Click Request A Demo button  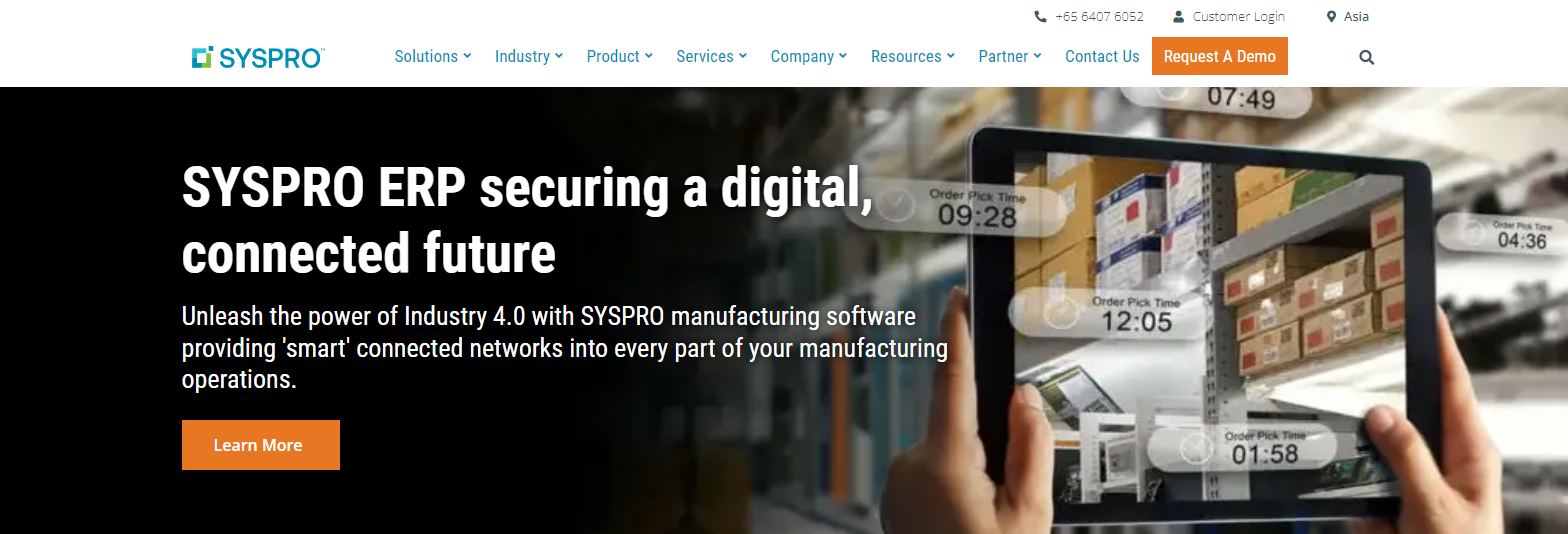pos(1220,56)
